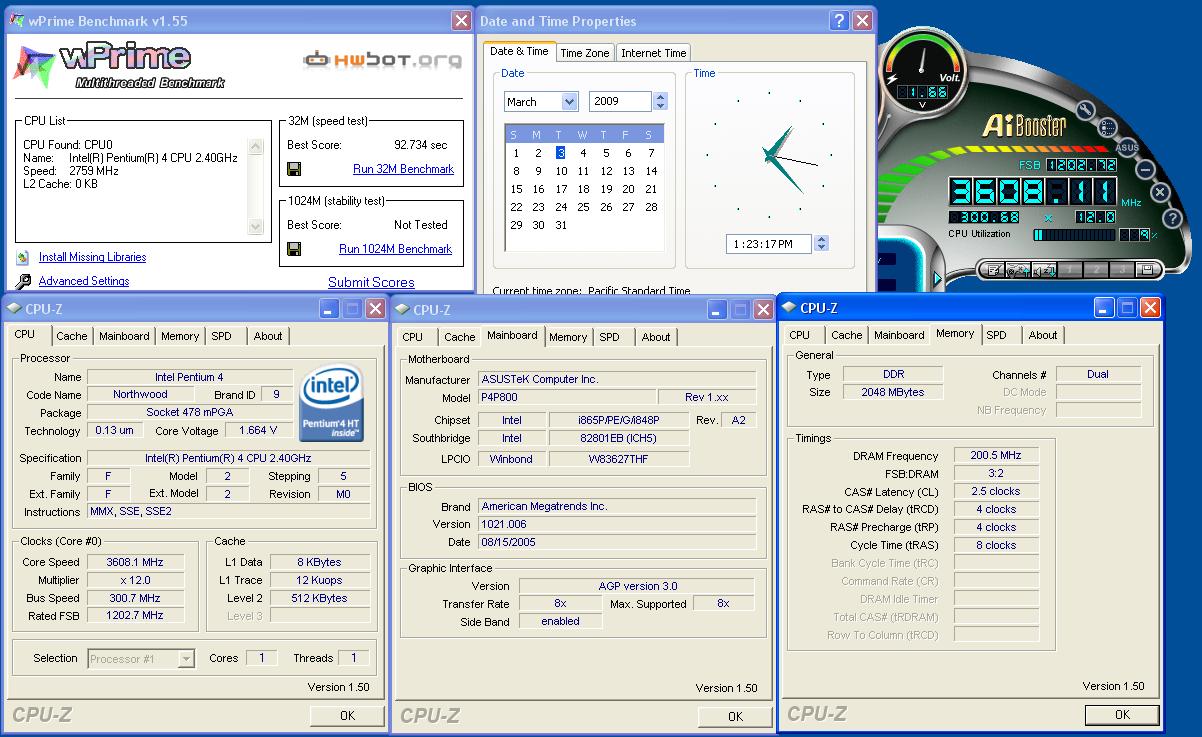Open AiBooster wrench configuration tool
Viewport: 1202px width, 737px height.
[1085, 109]
